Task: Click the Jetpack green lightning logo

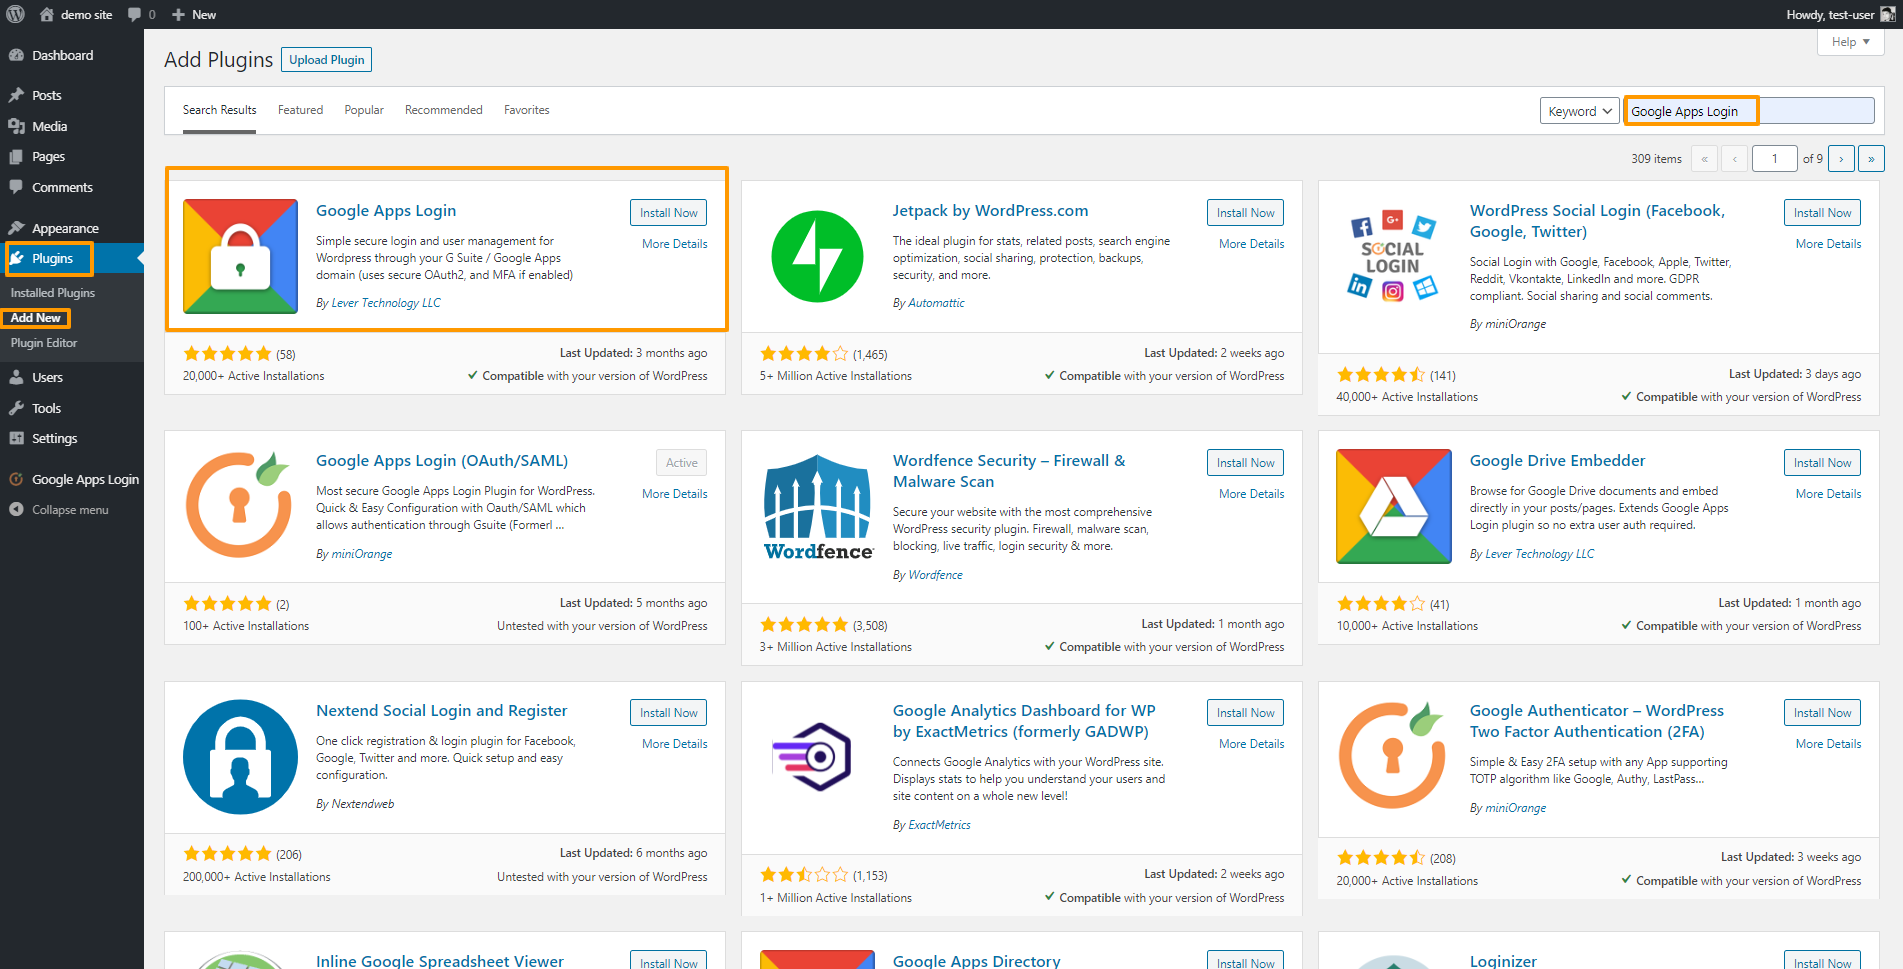Action: pyautogui.click(x=817, y=256)
